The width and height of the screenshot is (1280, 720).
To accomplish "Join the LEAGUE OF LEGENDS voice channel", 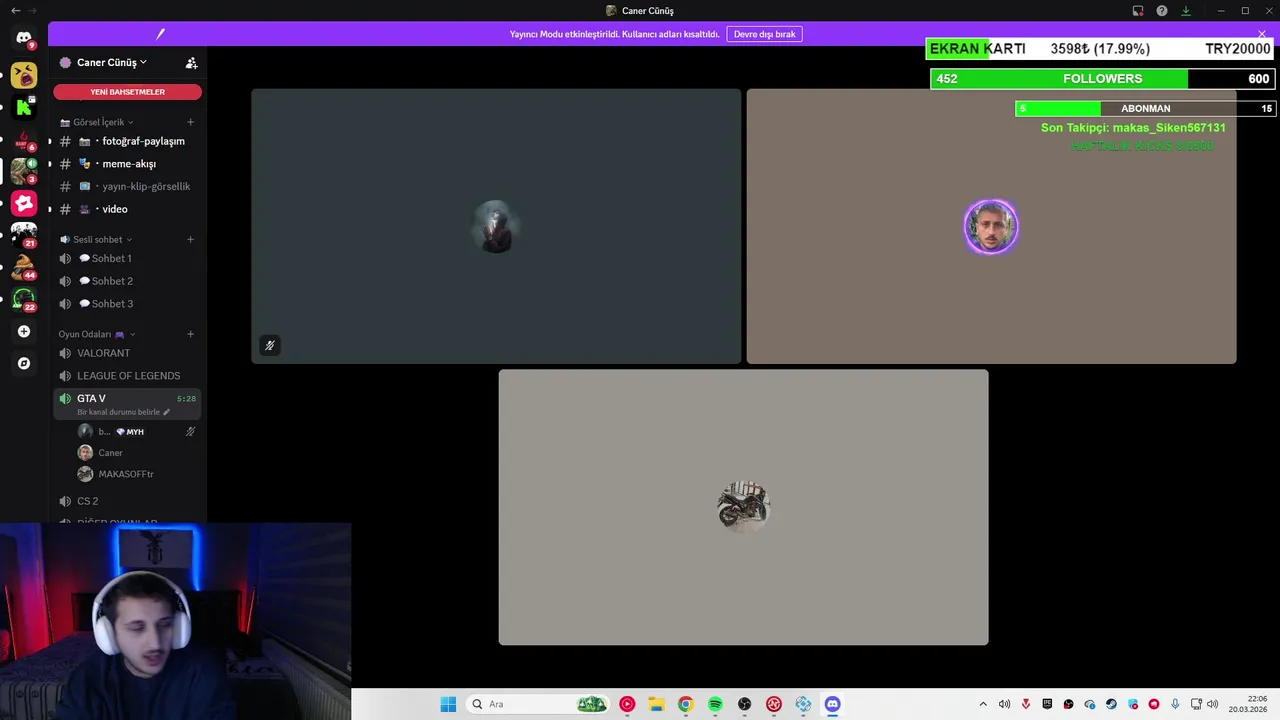I will [x=127, y=376].
